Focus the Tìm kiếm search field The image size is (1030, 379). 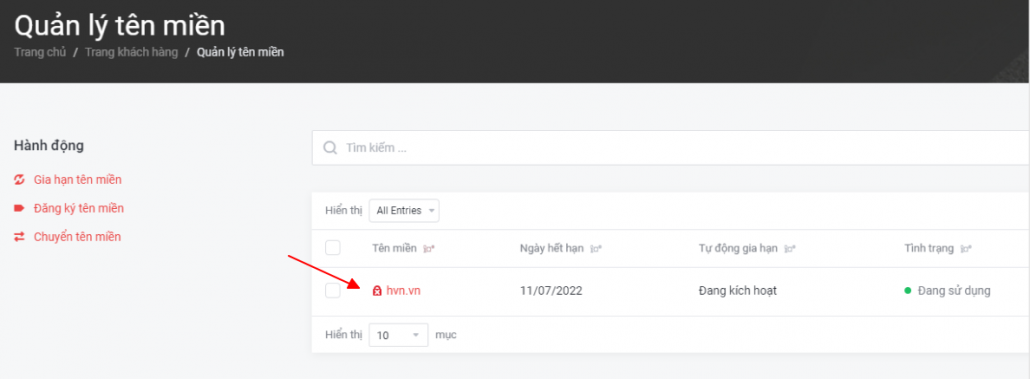click(671, 148)
